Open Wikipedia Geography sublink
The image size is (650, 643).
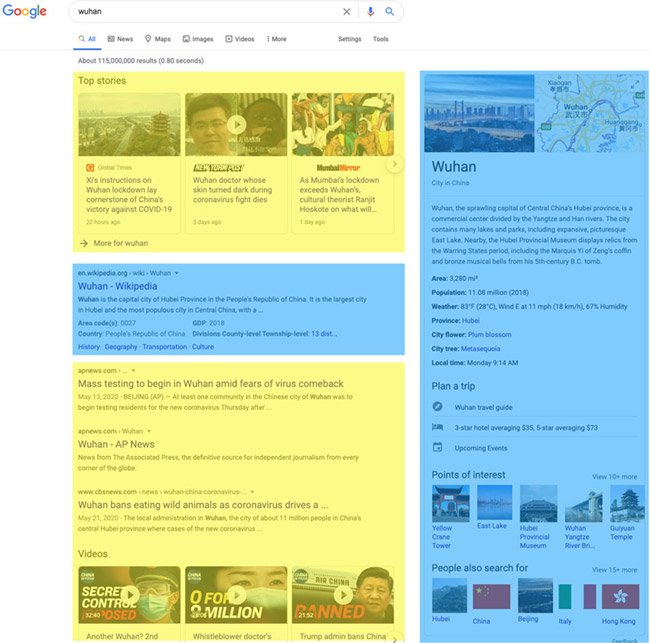pos(121,347)
